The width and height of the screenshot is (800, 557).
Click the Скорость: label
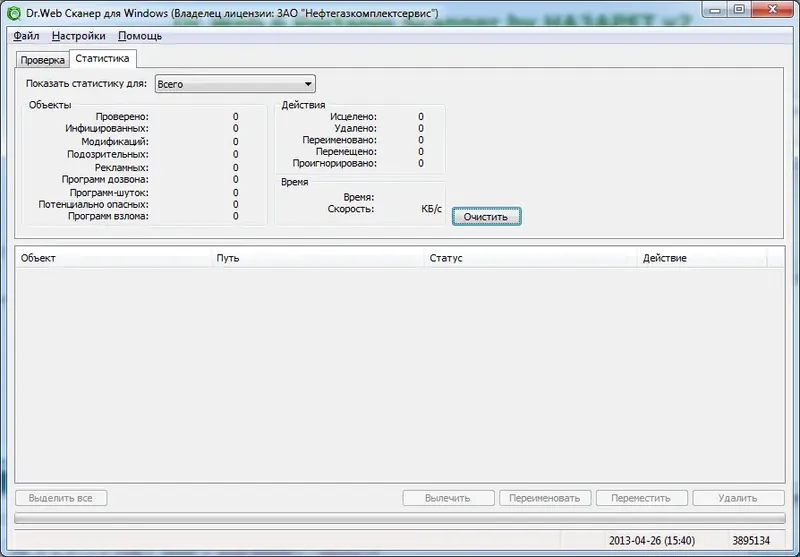pos(351,209)
